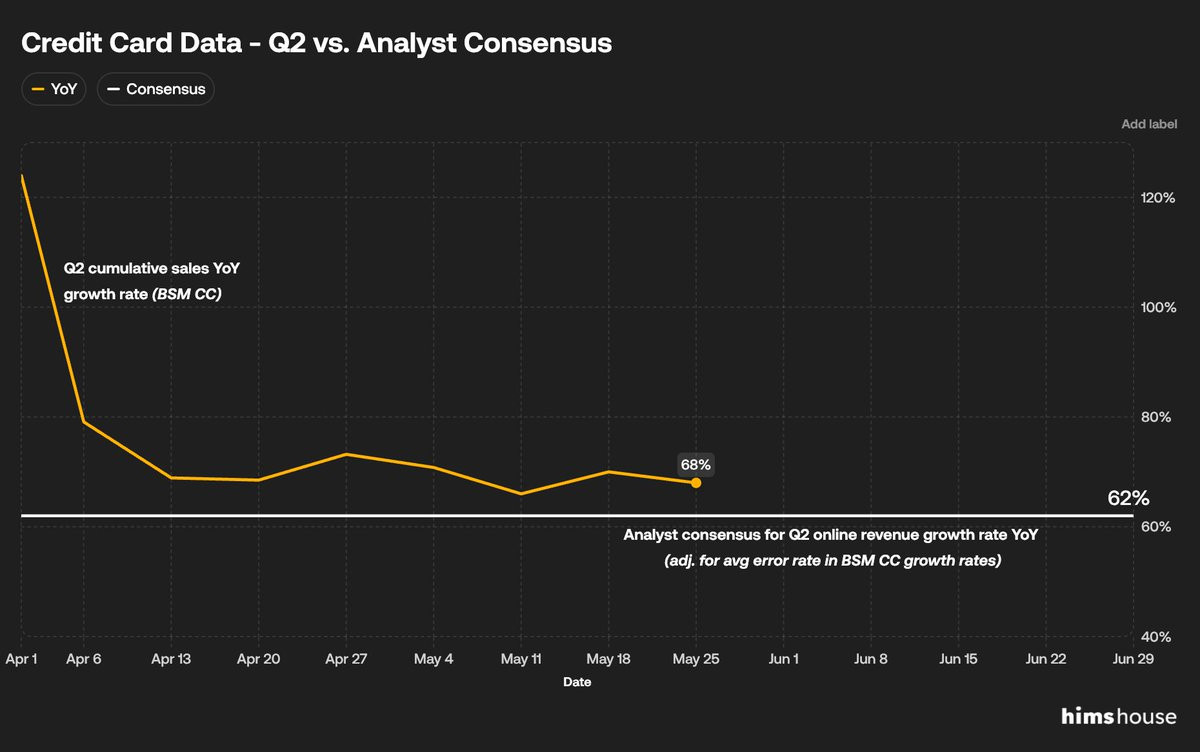Click the 80% y-axis label
1200x752 pixels.
pyautogui.click(x=1158, y=417)
